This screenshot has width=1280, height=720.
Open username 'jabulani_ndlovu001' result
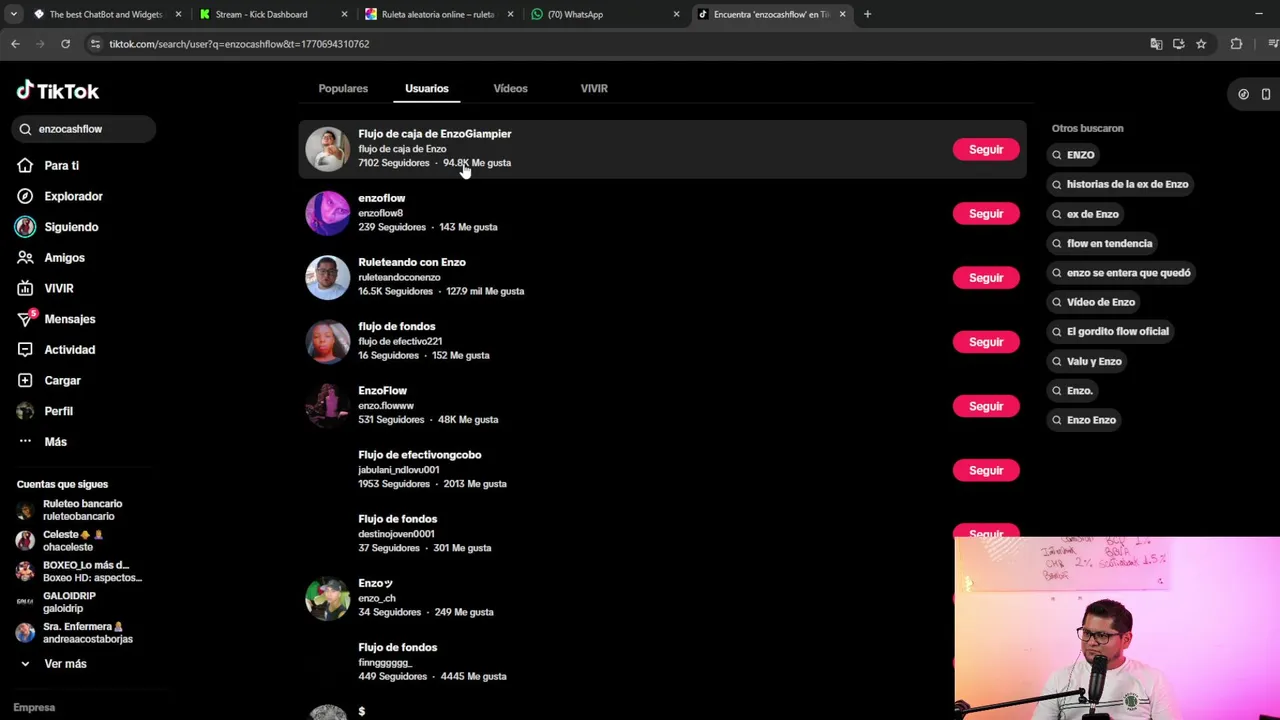(x=398, y=470)
